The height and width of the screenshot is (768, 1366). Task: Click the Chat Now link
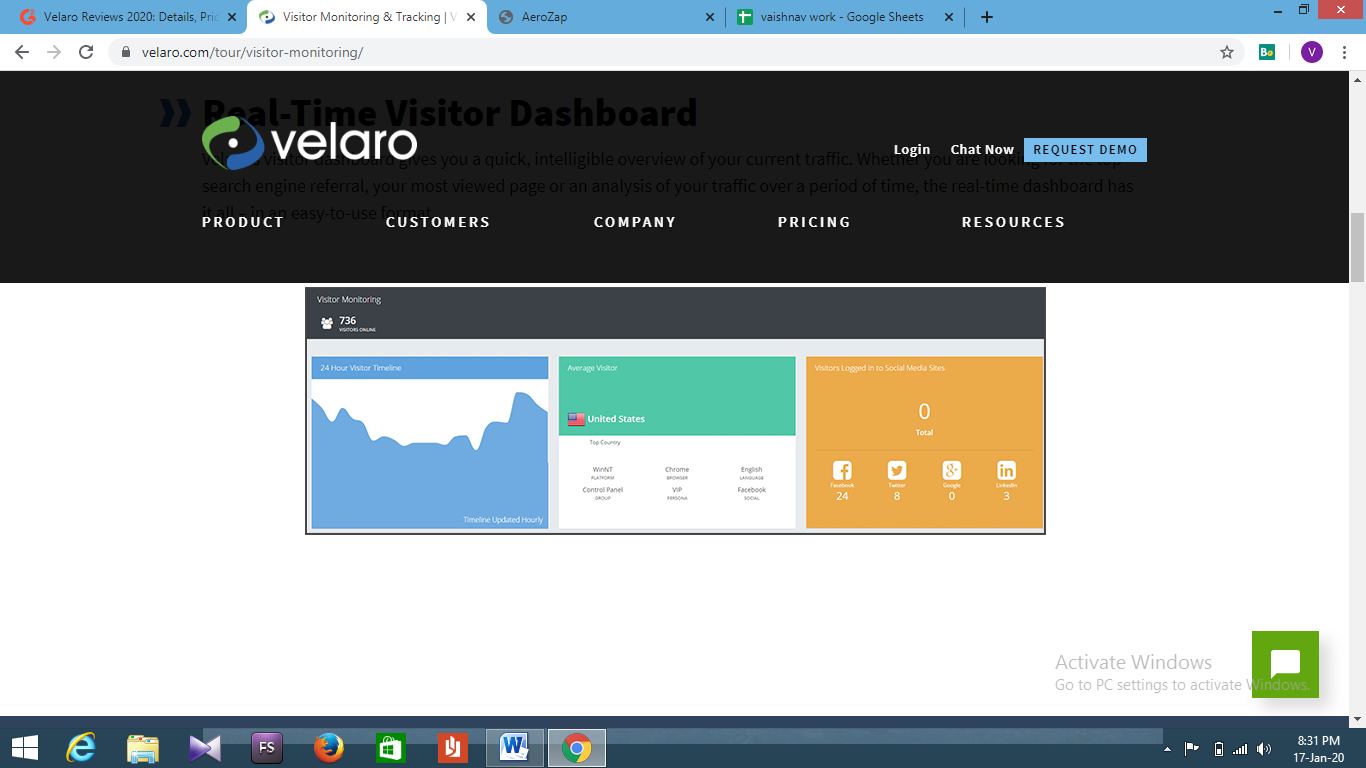tap(982, 150)
